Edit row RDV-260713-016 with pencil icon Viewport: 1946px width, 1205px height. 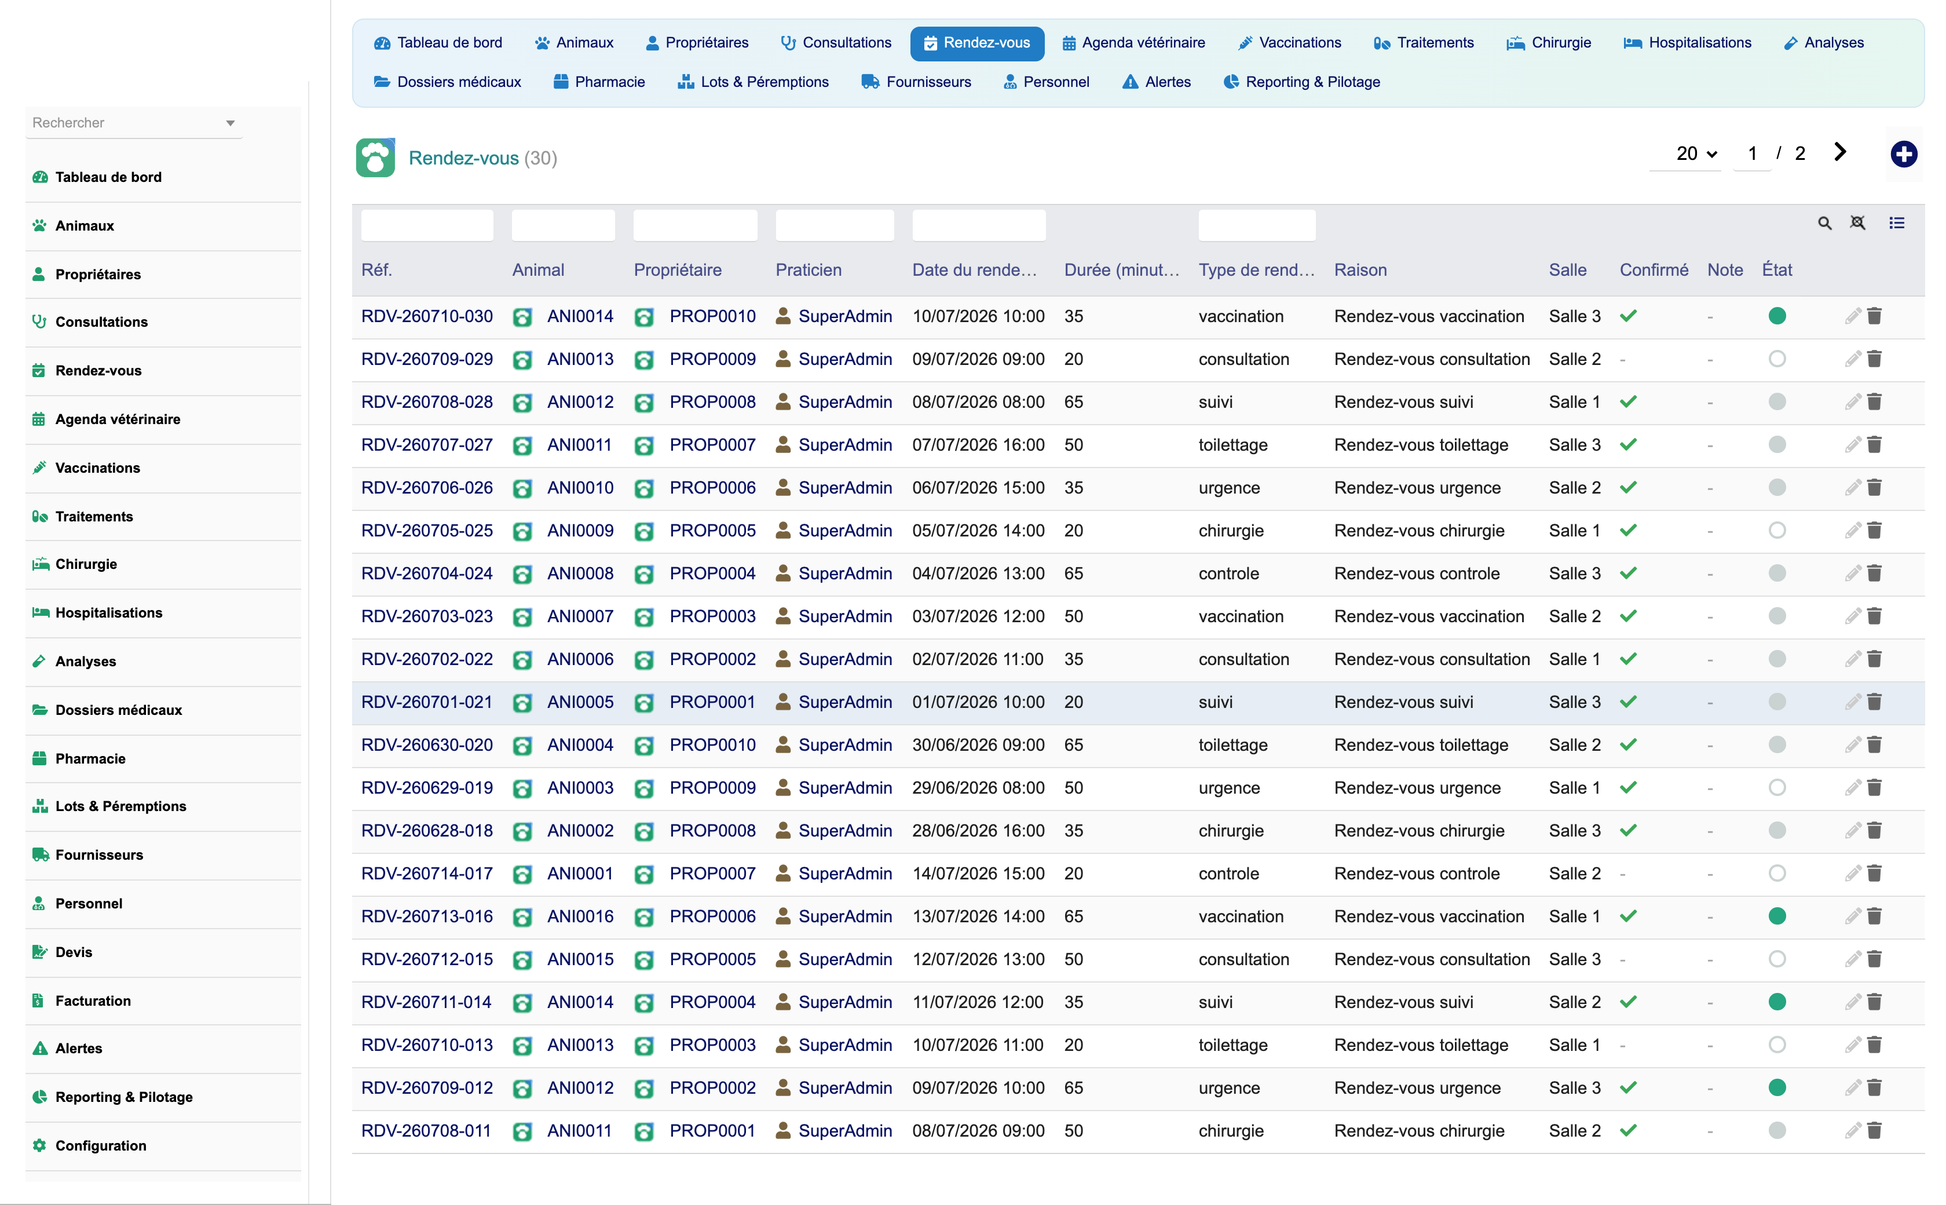click(1852, 917)
